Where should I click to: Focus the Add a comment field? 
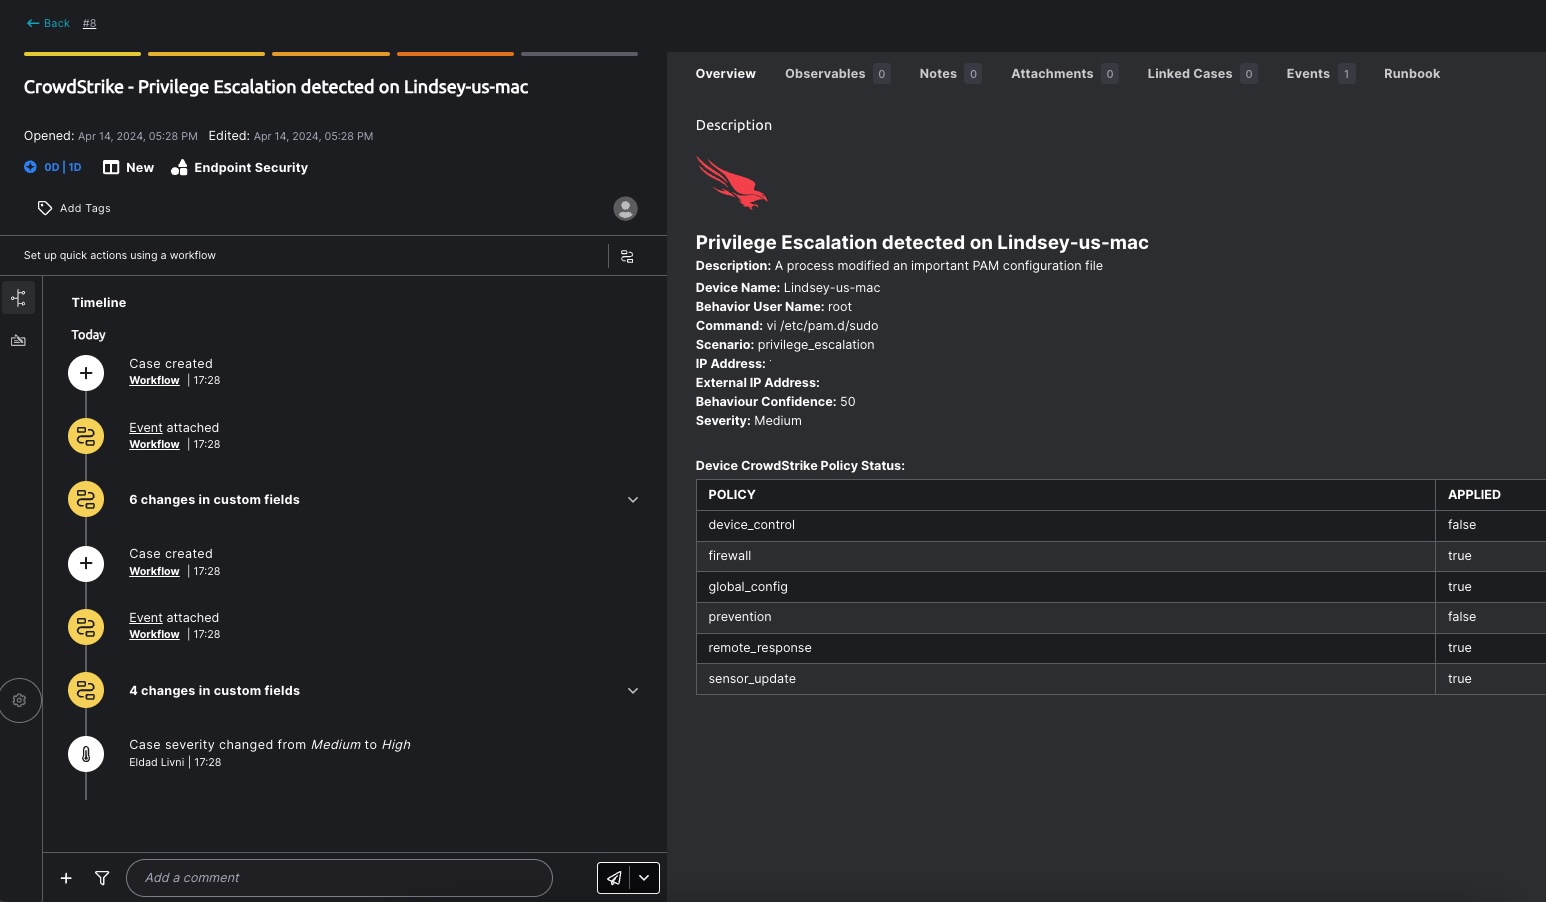click(339, 878)
